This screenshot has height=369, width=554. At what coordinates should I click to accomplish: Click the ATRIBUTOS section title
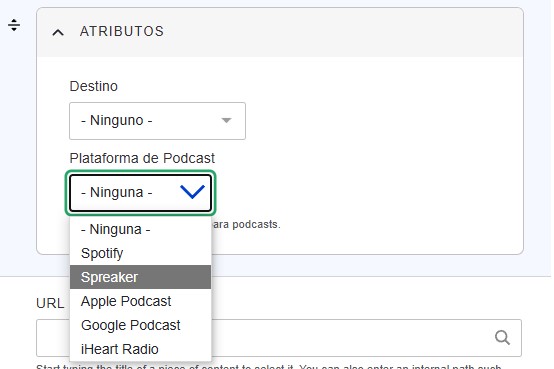[x=122, y=31]
